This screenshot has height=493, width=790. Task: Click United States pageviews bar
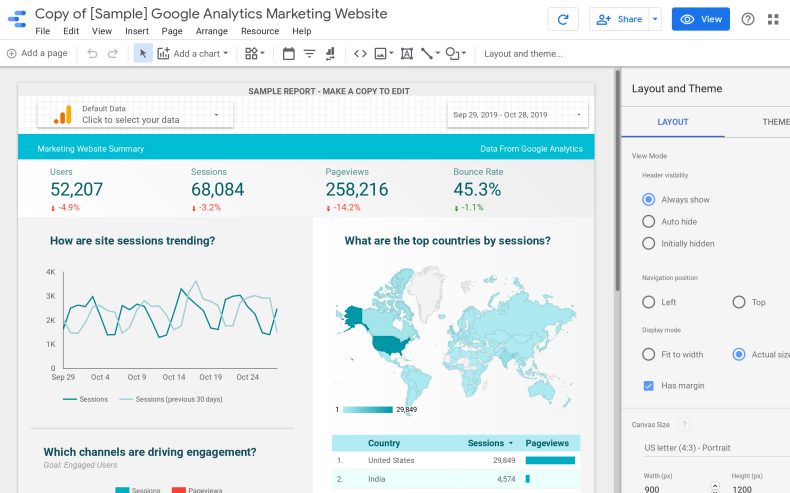click(x=550, y=460)
